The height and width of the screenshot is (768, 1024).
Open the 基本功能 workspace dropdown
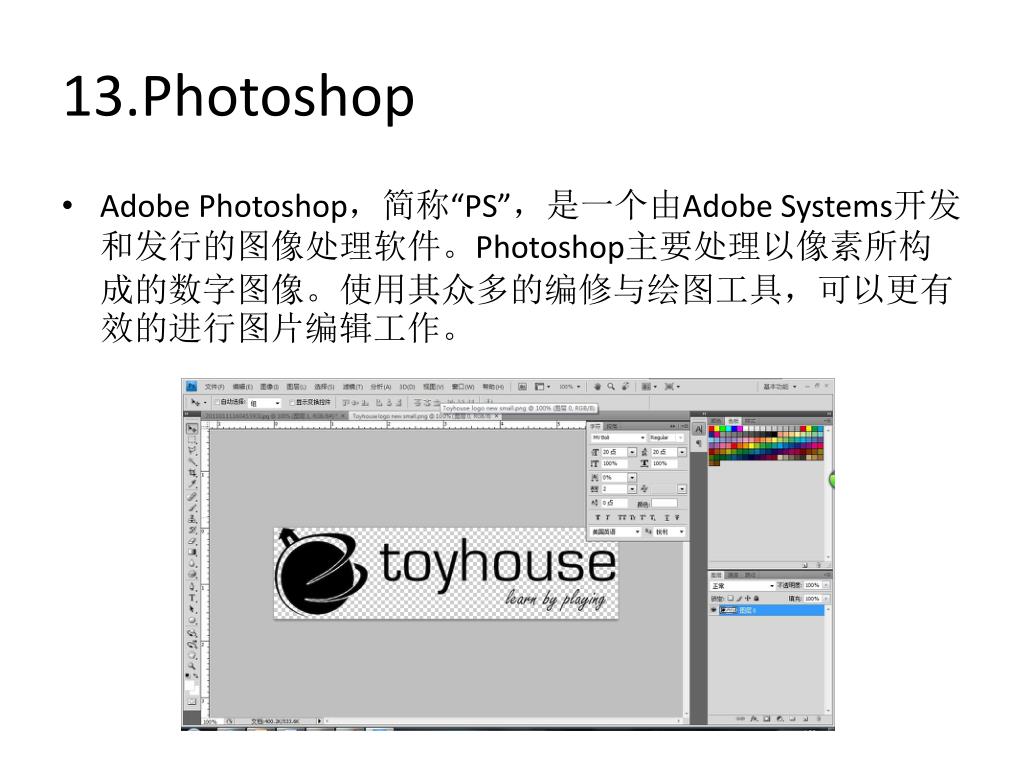[780, 387]
